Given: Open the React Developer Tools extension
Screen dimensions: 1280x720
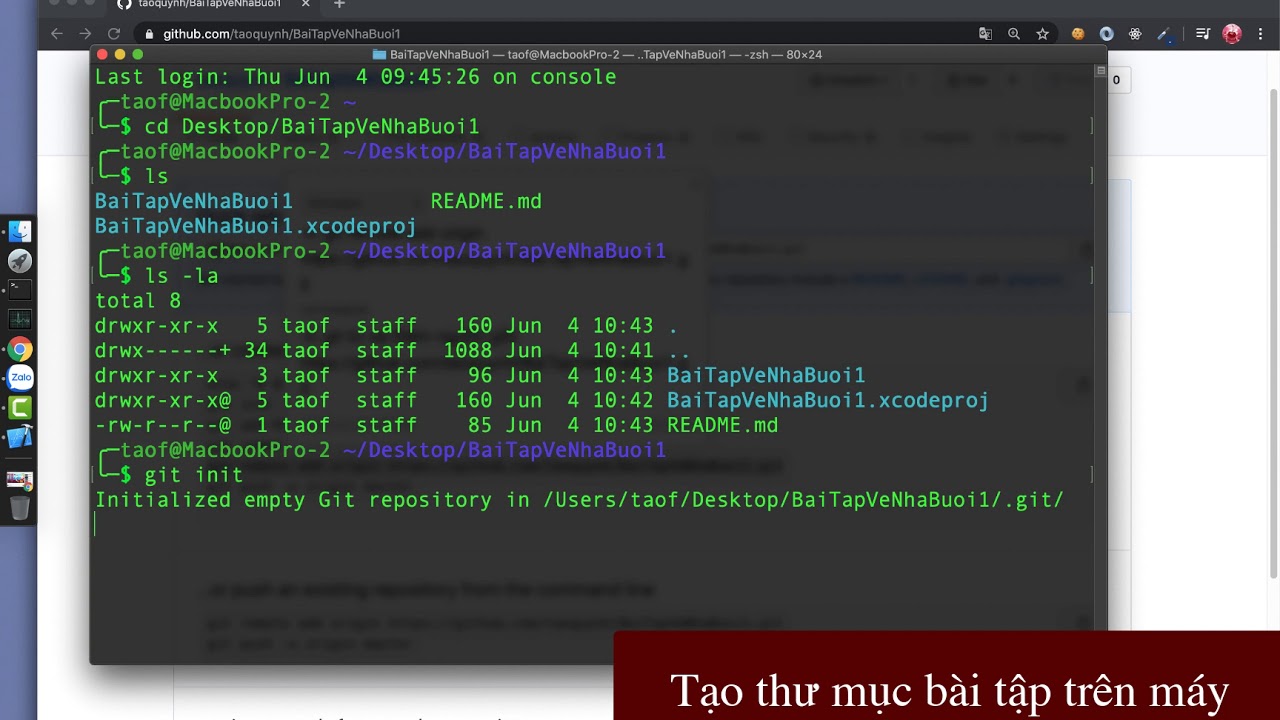Looking at the screenshot, I should 1135,34.
